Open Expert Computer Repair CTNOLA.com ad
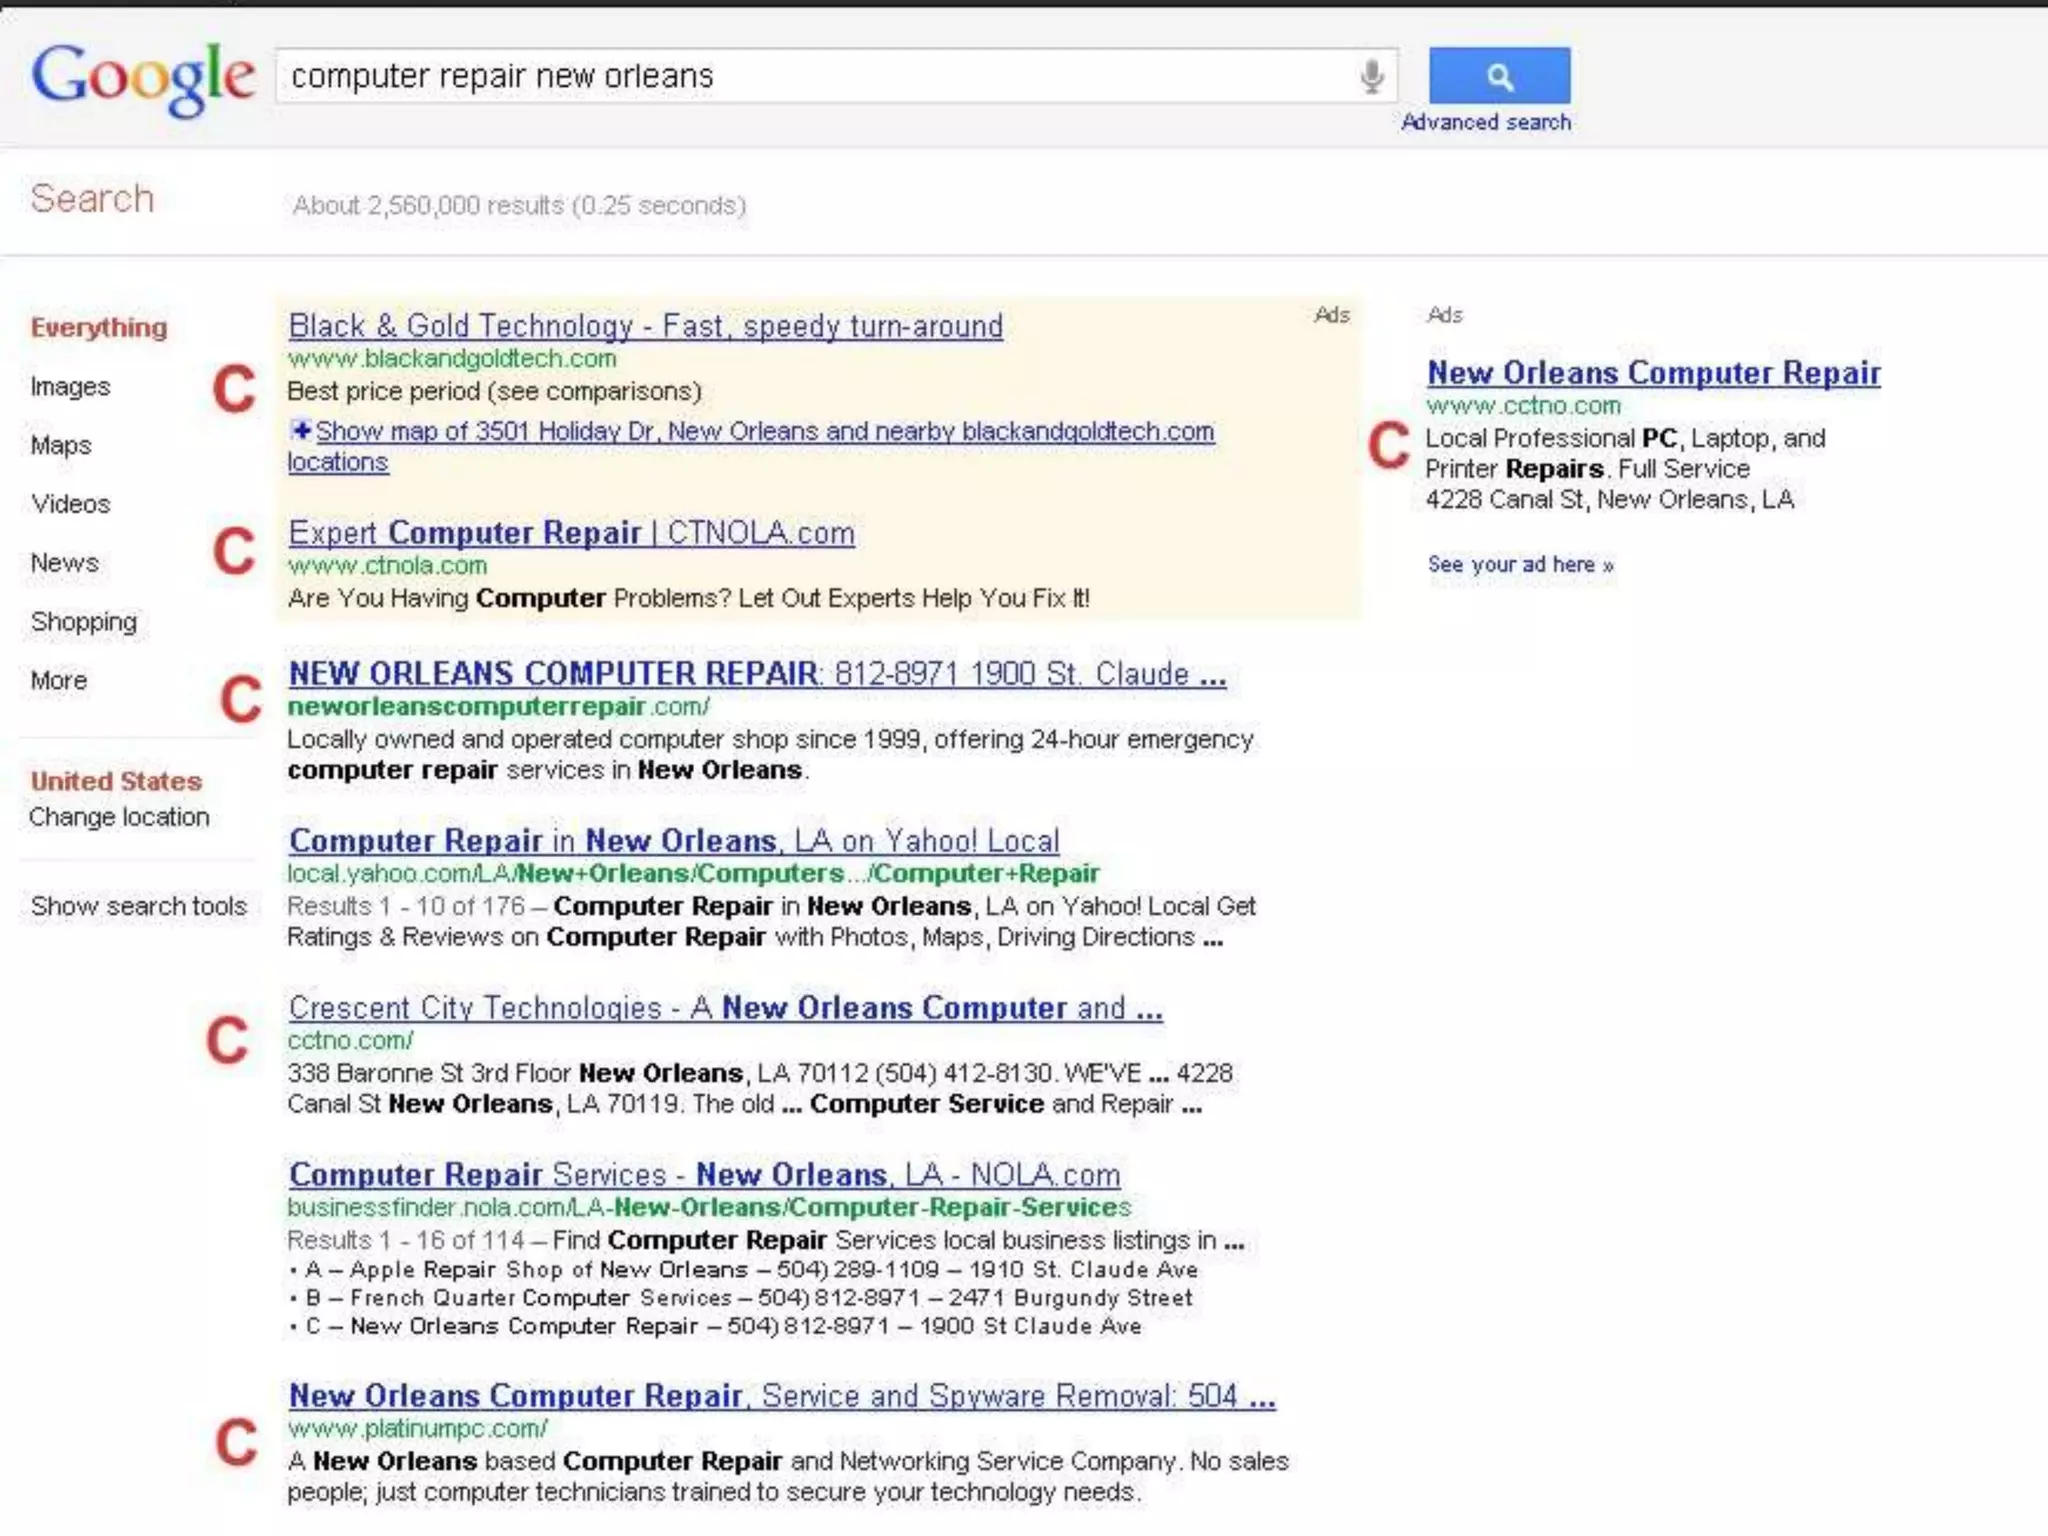Viewport: 2048px width, 1536px height. (571, 533)
